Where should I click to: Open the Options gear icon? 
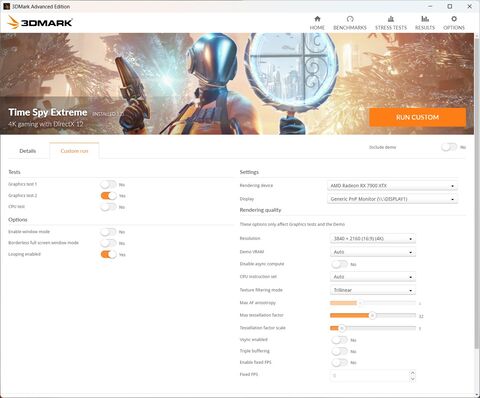[454, 19]
